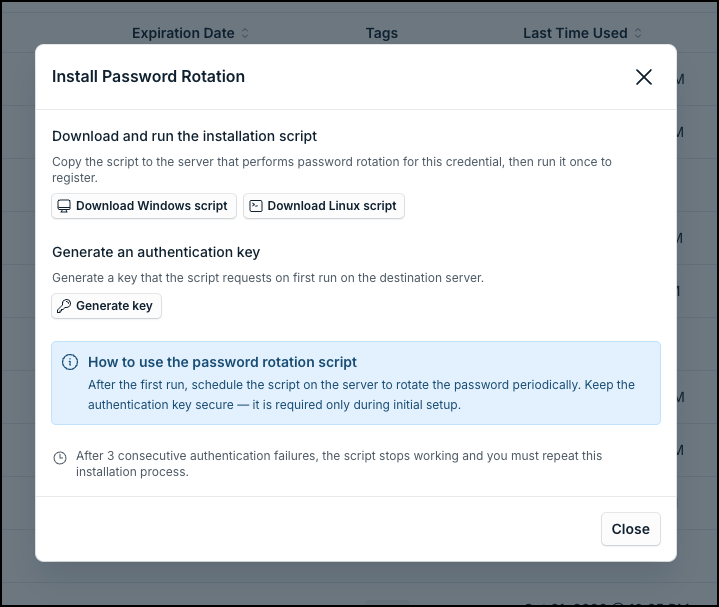
Task: Click the Close button at the bottom
Action: click(631, 529)
